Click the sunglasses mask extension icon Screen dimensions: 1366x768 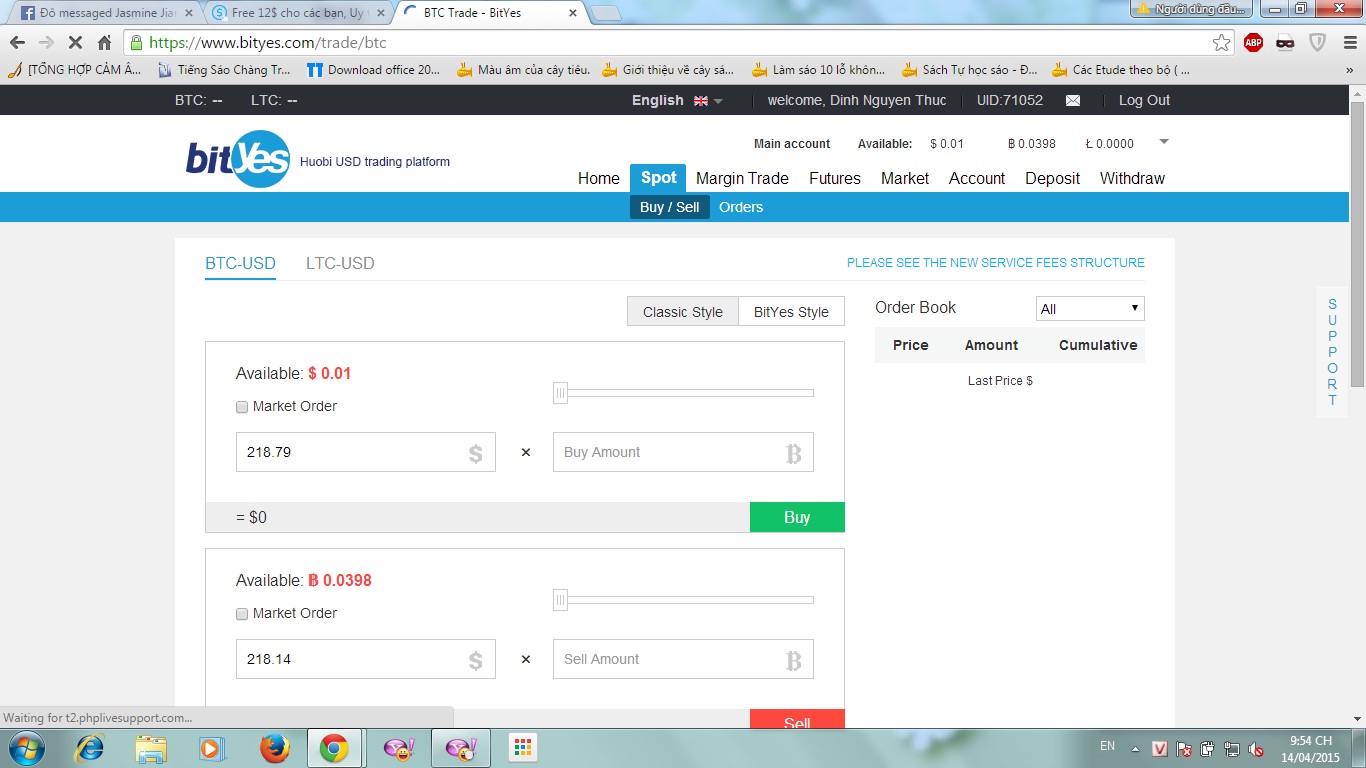pyautogui.click(x=1285, y=43)
